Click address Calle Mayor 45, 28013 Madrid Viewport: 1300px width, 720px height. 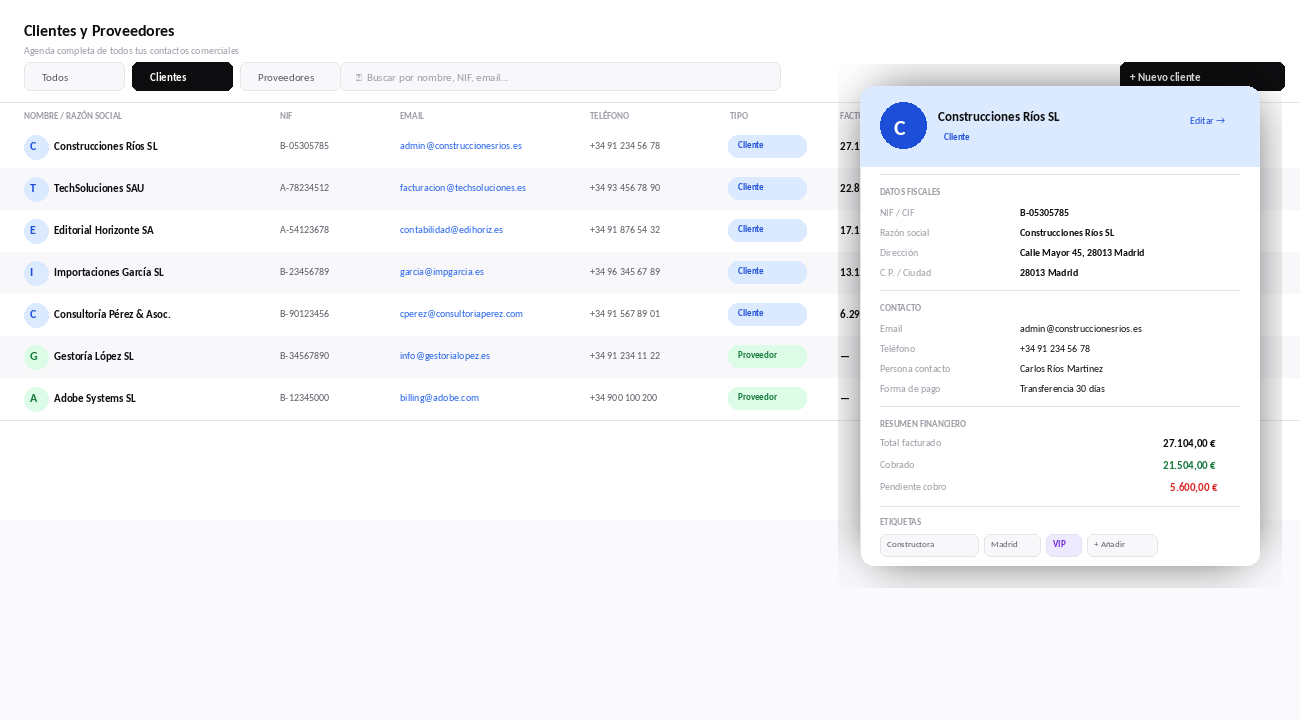coord(1082,253)
